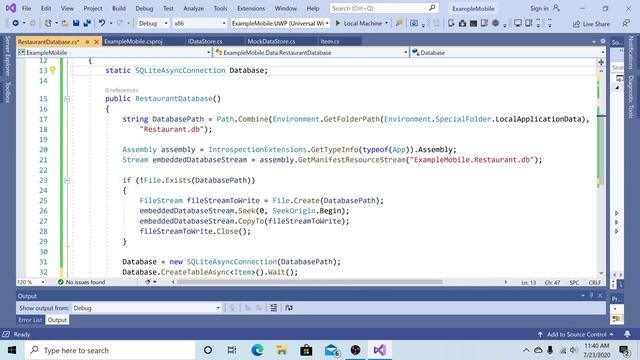Screen dimensions: 640x360
Task: Select the Output tab at the bottom
Action: [57, 320]
